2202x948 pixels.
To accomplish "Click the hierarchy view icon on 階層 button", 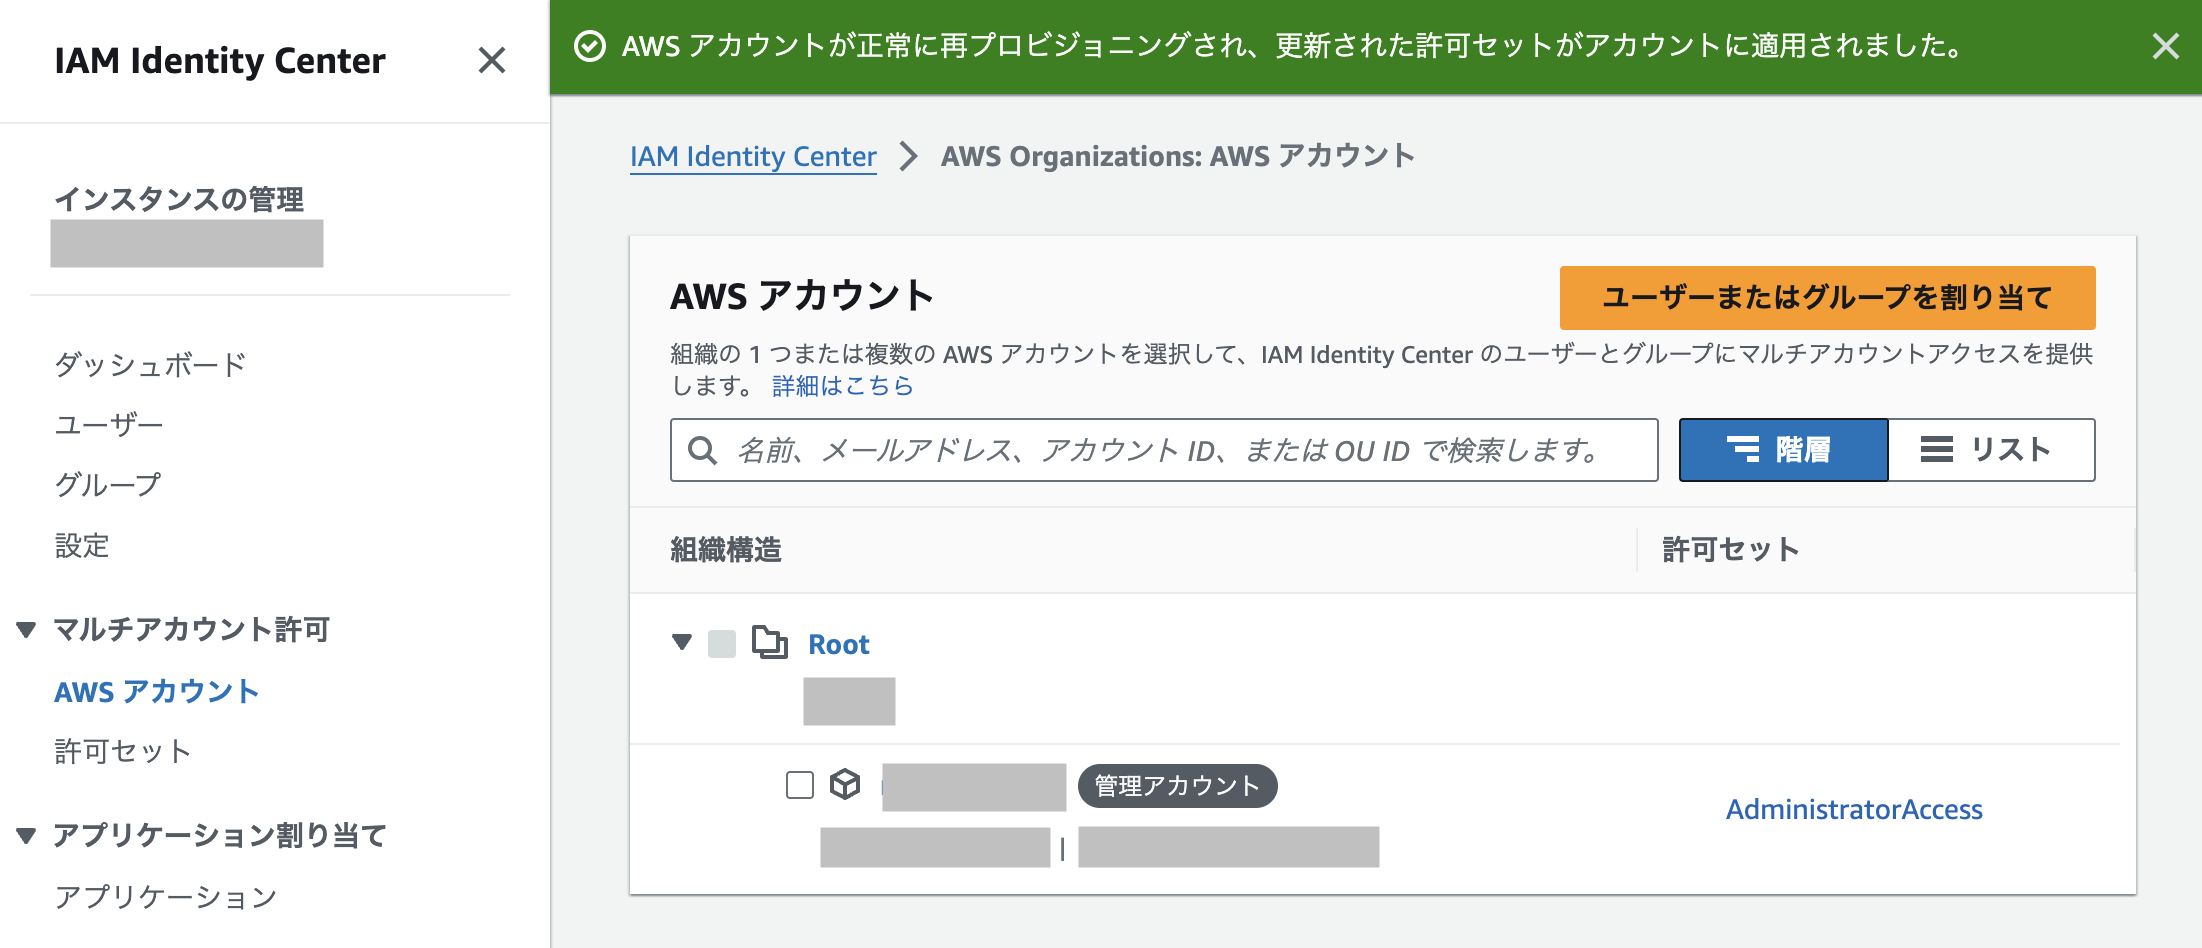I will click(1743, 450).
